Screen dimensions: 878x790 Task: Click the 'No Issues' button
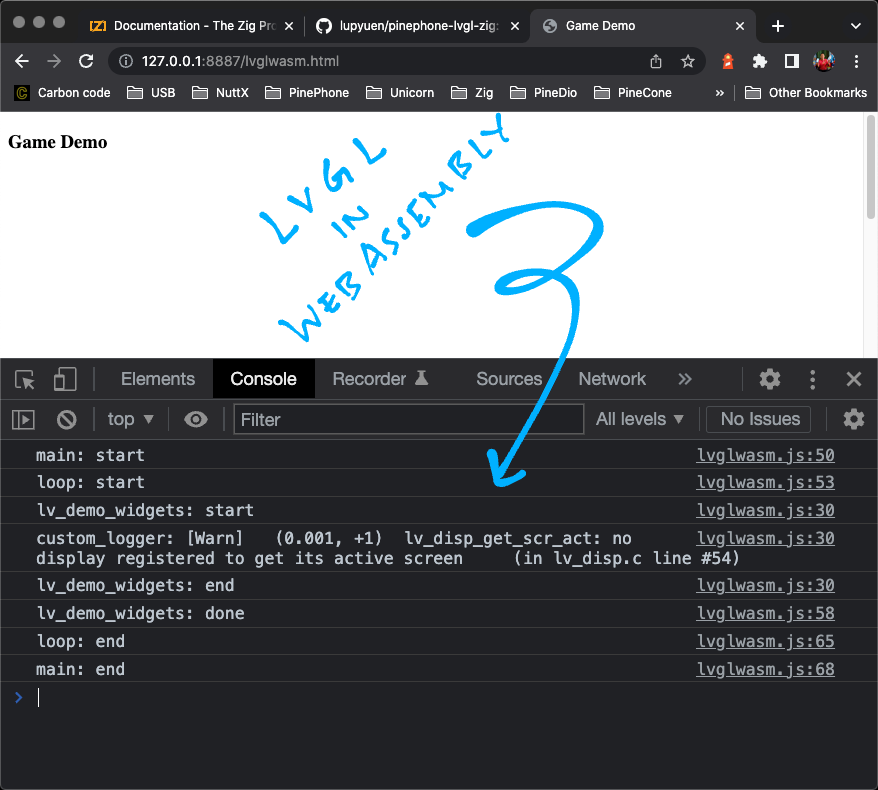(760, 419)
